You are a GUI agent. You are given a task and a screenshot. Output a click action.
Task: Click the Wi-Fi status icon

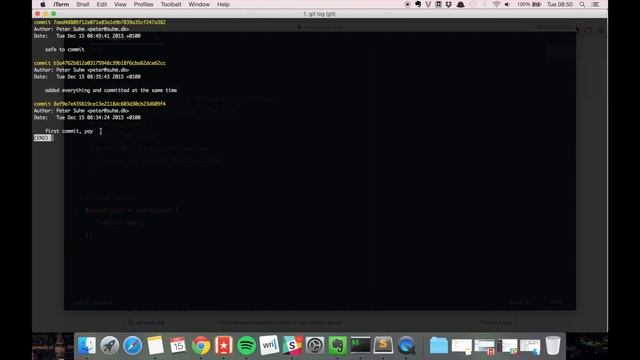click(496, 4)
